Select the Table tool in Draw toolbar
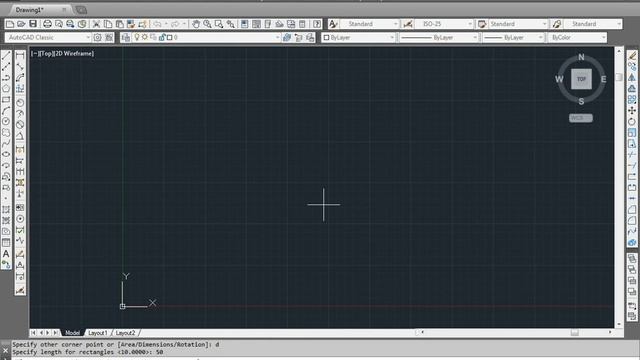The width and height of the screenshot is (640, 360). click(x=6, y=243)
